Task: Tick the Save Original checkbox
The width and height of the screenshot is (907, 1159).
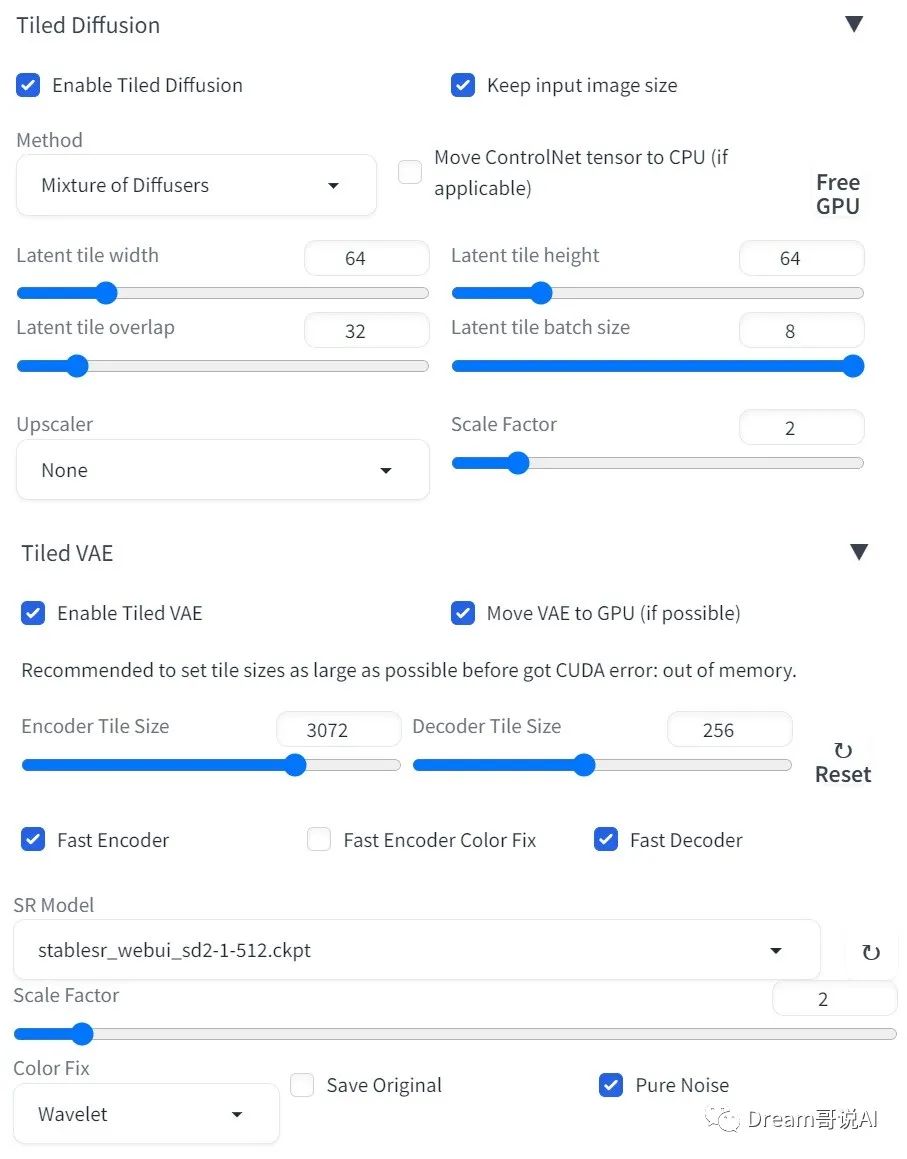Action: point(302,1085)
